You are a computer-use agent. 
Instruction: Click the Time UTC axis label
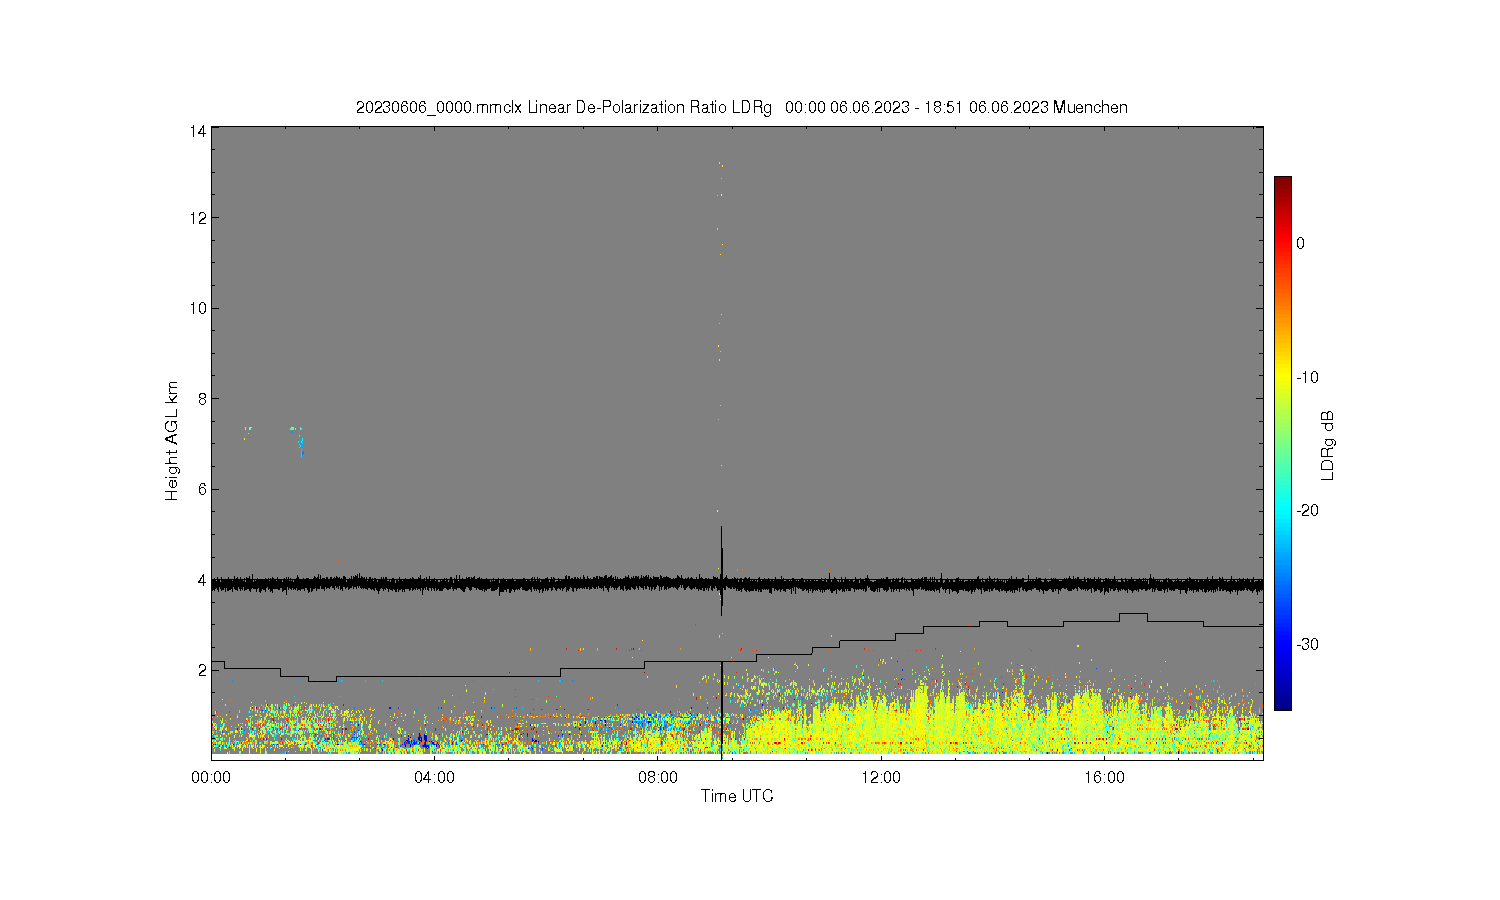click(x=737, y=797)
